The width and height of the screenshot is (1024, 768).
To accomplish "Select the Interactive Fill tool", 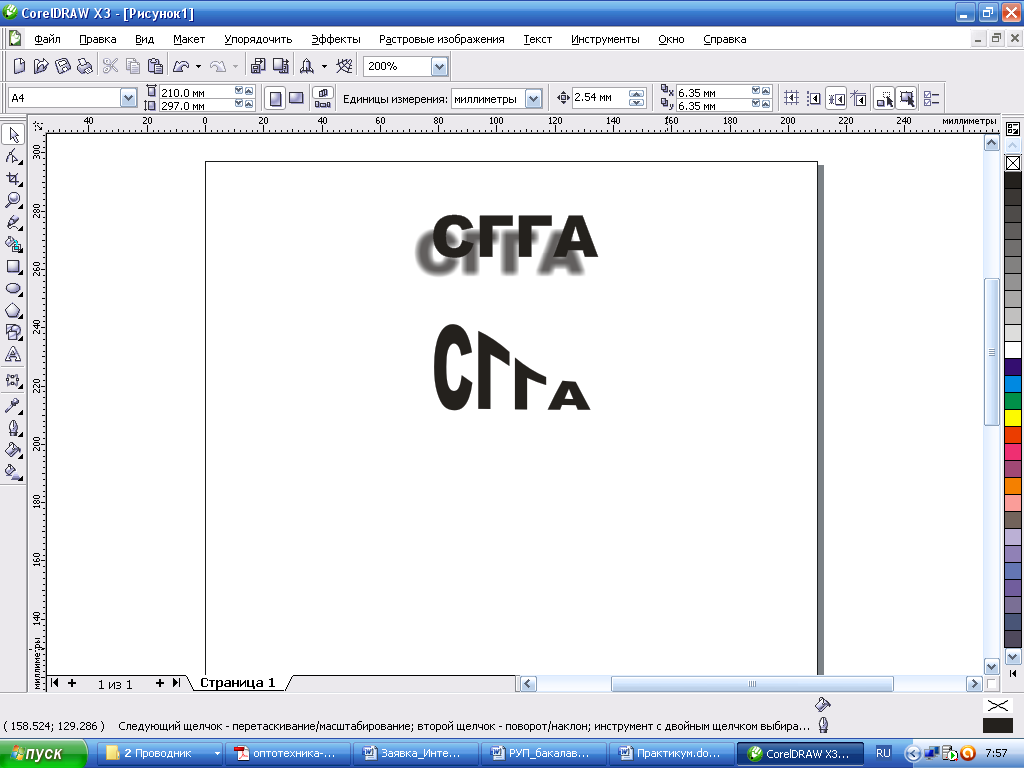I will coord(13,472).
